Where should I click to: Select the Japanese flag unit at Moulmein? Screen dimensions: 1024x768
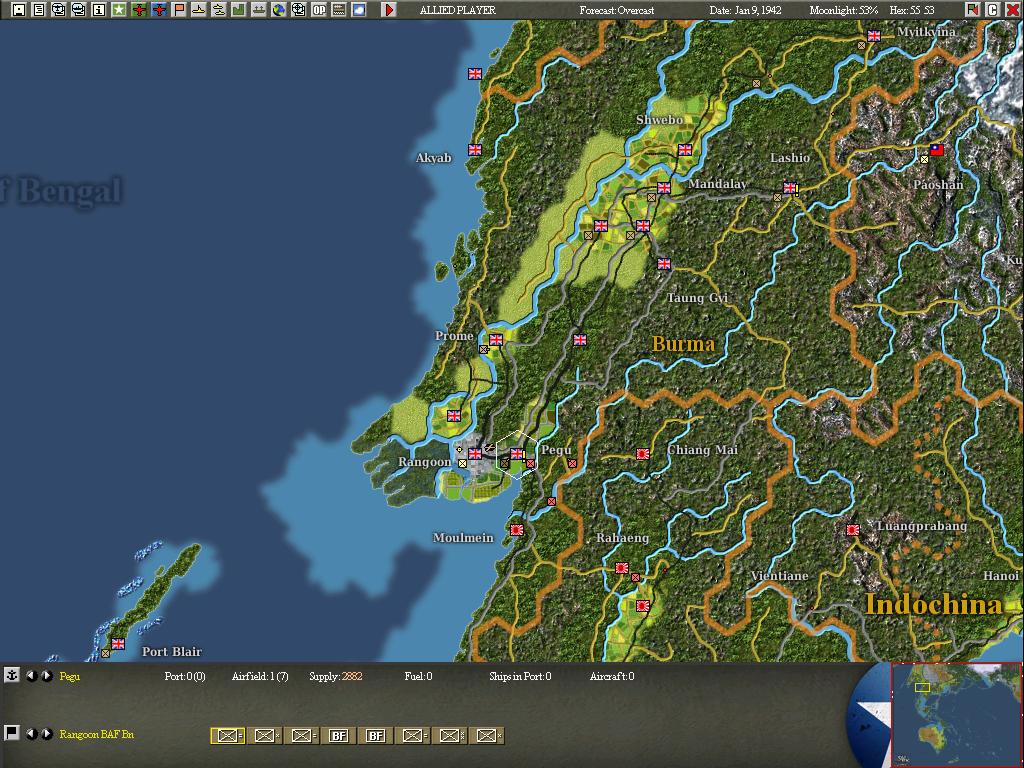(517, 530)
